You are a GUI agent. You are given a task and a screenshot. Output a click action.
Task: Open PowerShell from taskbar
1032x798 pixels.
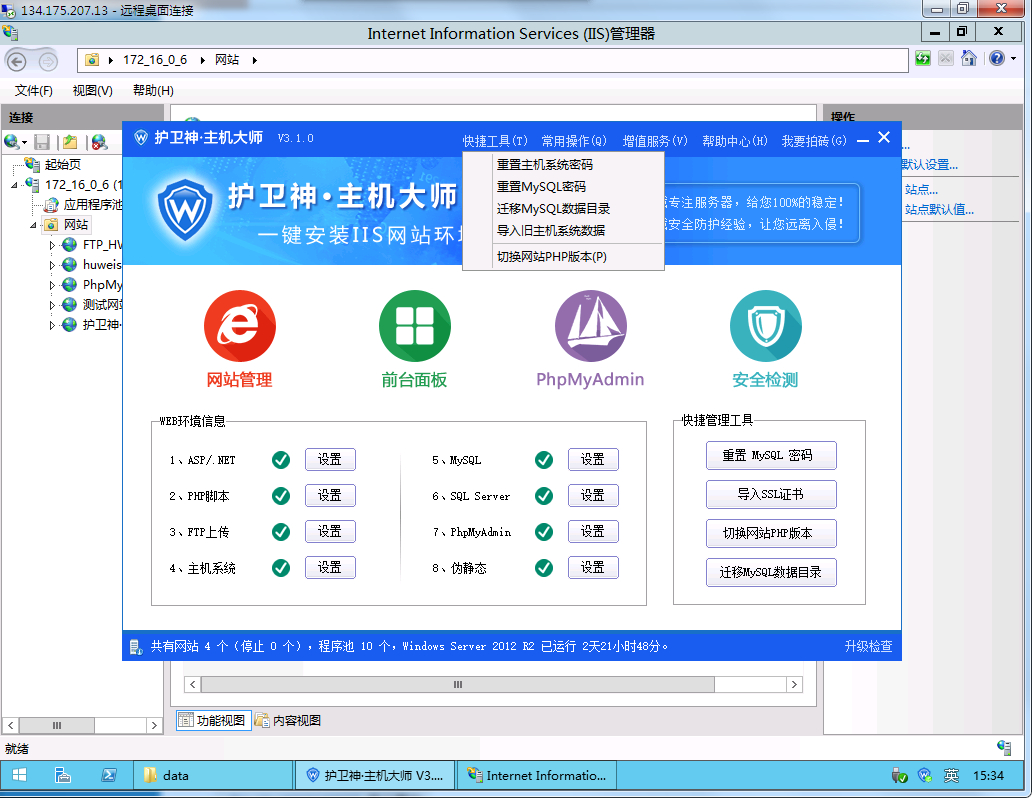coord(109,775)
